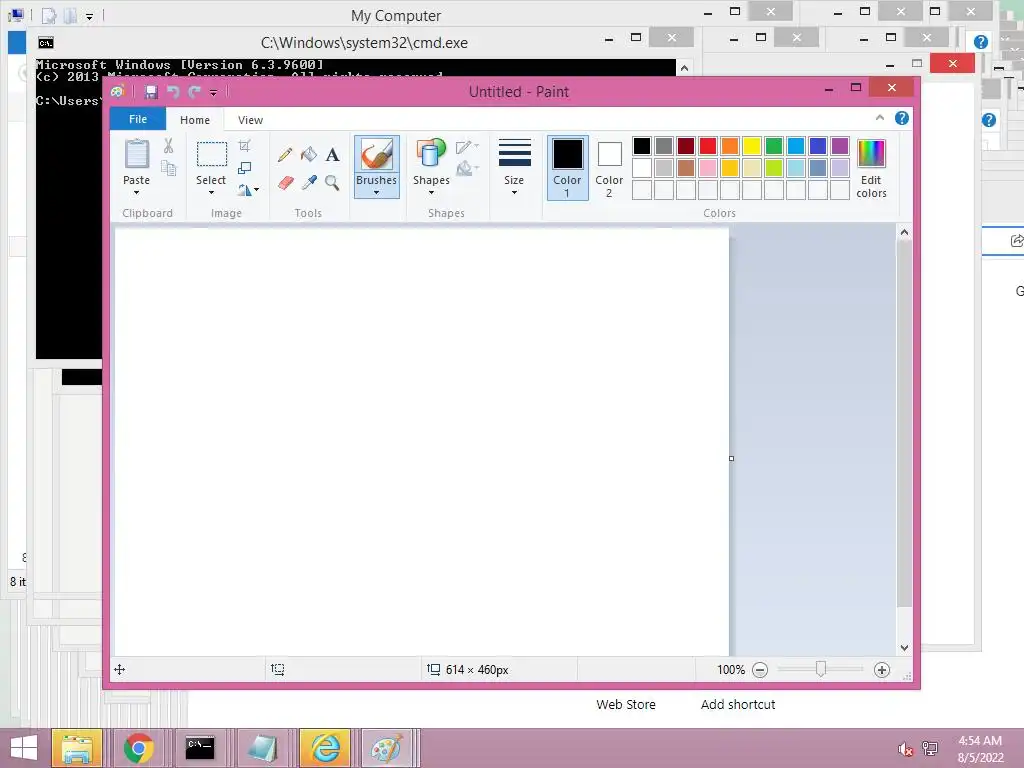Click zoom out minus button
Screen dimensions: 1024x768
[x=760, y=669]
